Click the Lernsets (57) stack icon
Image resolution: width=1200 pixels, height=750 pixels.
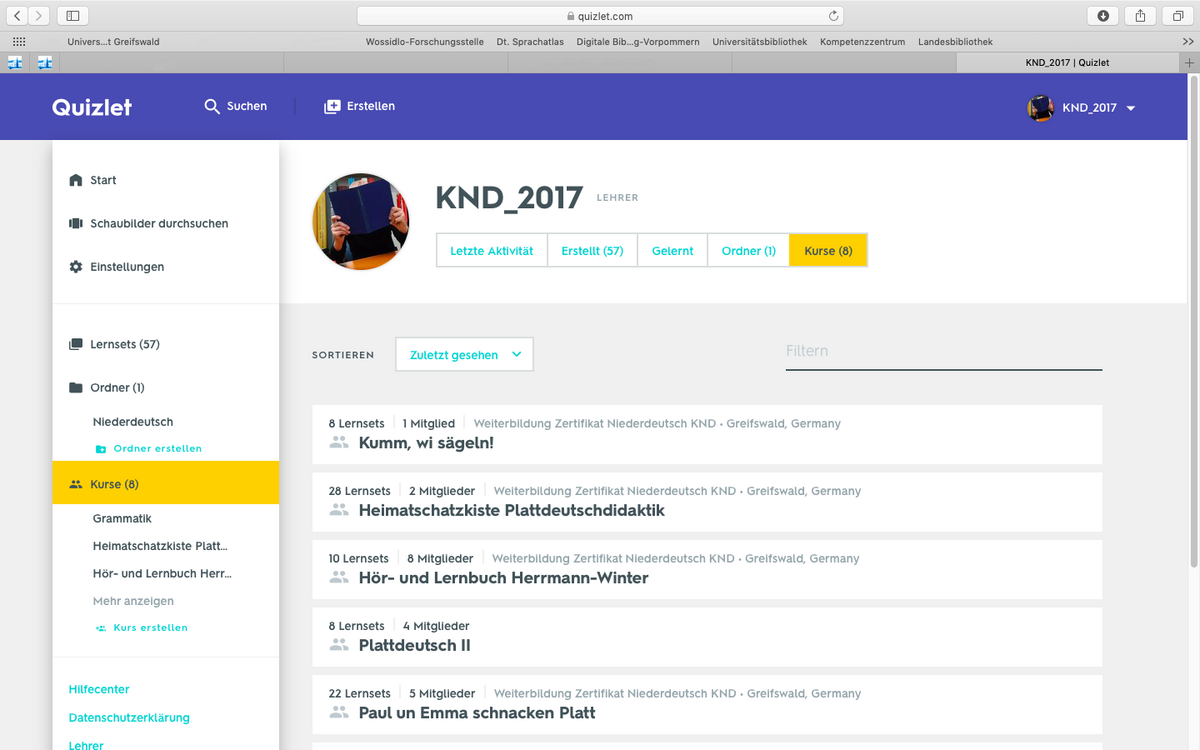pyautogui.click(x=76, y=344)
